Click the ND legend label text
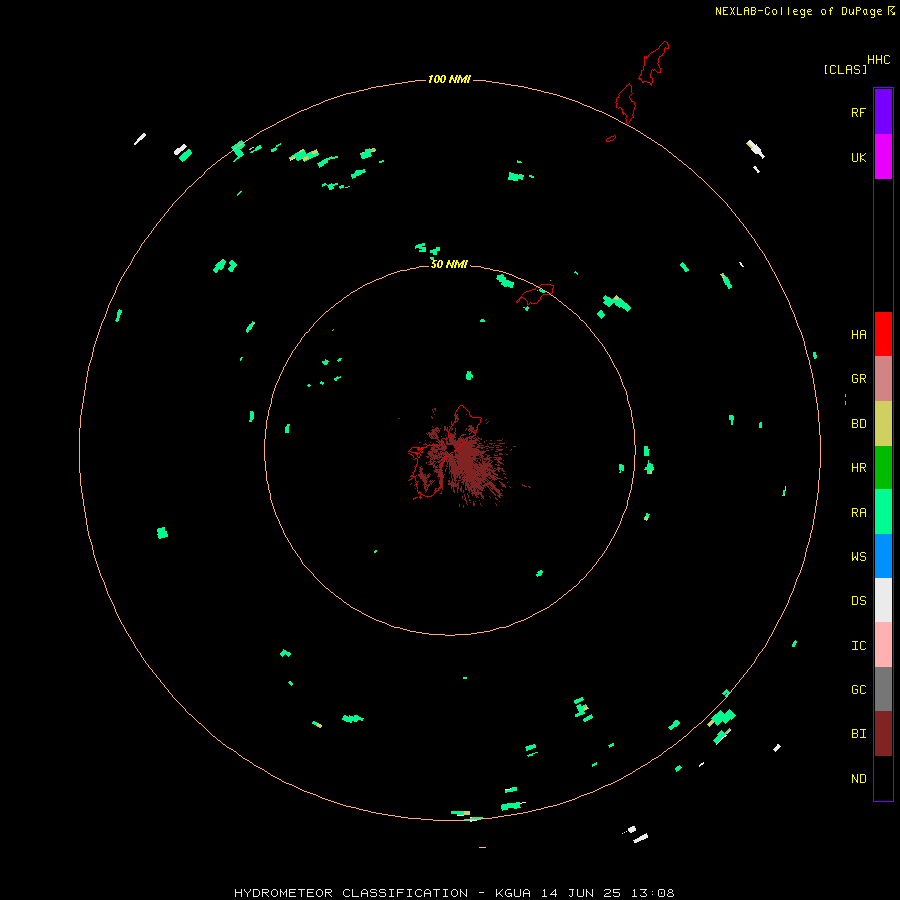The width and height of the screenshot is (900, 900). (x=858, y=778)
